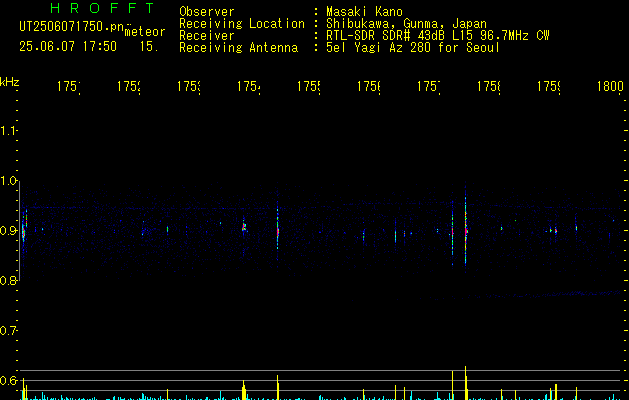Select the file name UT2506071750.pn

point(71,27)
